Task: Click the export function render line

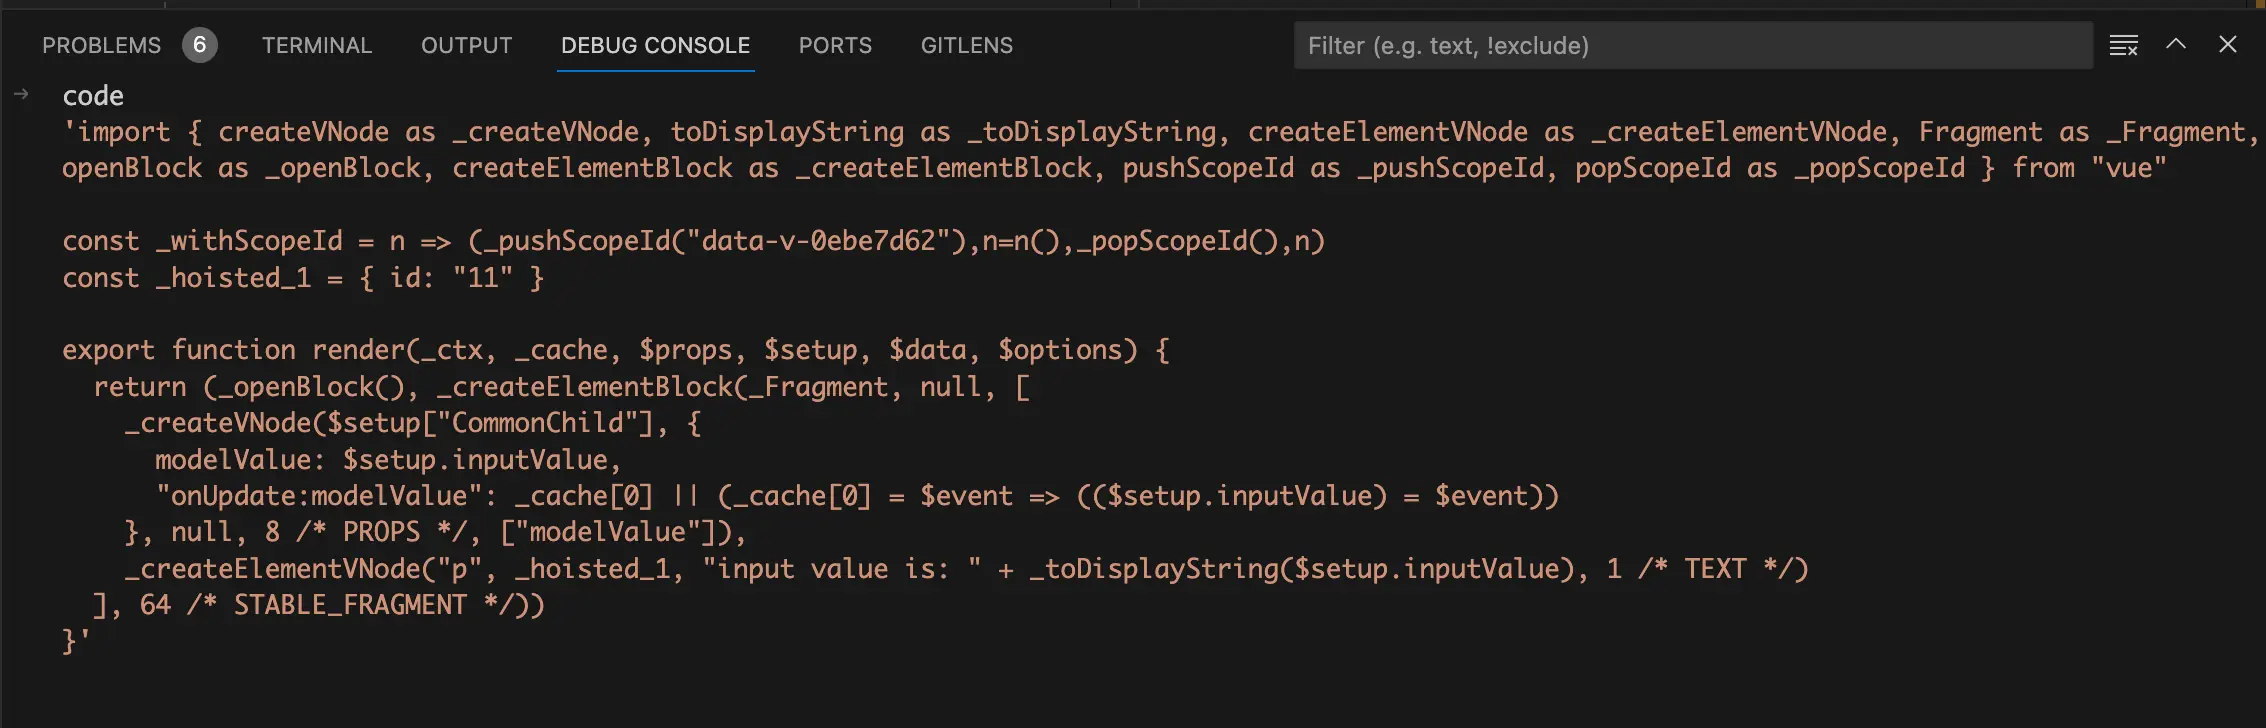Action: pyautogui.click(x=615, y=350)
